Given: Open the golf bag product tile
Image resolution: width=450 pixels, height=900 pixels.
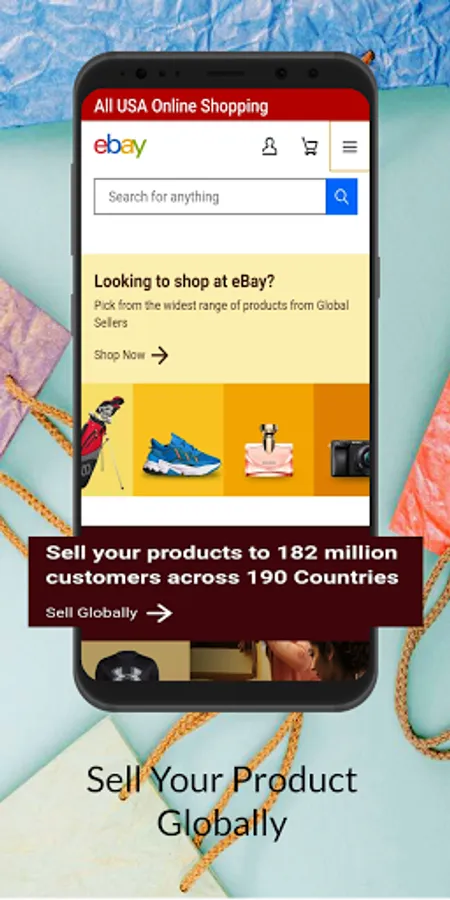Looking at the screenshot, I should [107, 440].
